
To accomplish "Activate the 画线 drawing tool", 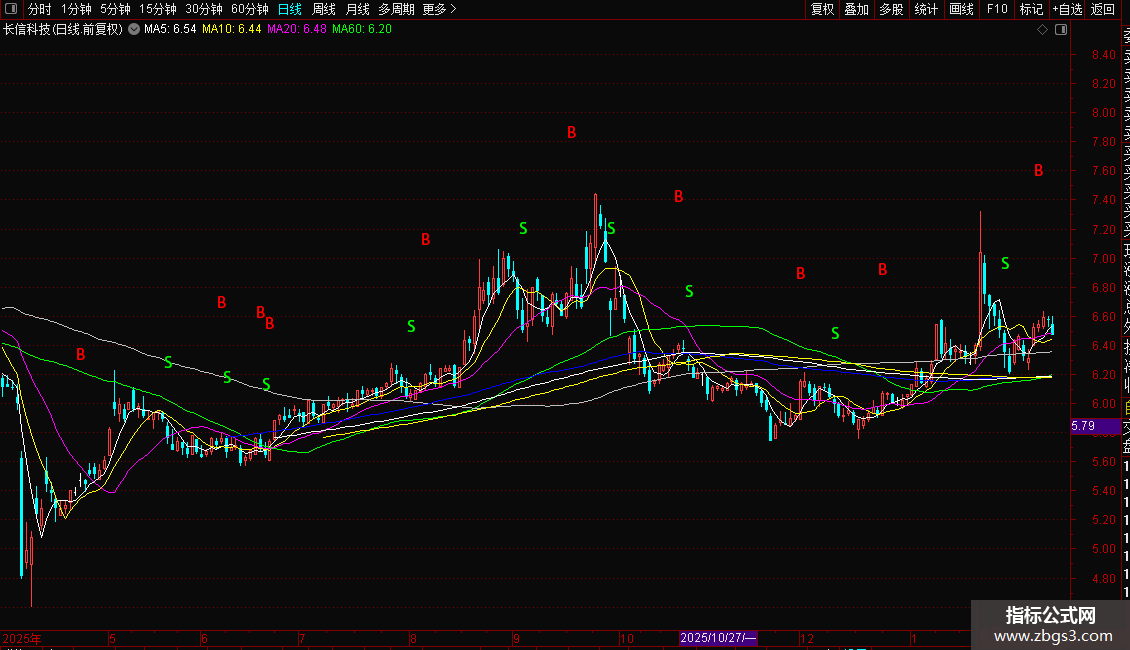I will click(x=961, y=9).
